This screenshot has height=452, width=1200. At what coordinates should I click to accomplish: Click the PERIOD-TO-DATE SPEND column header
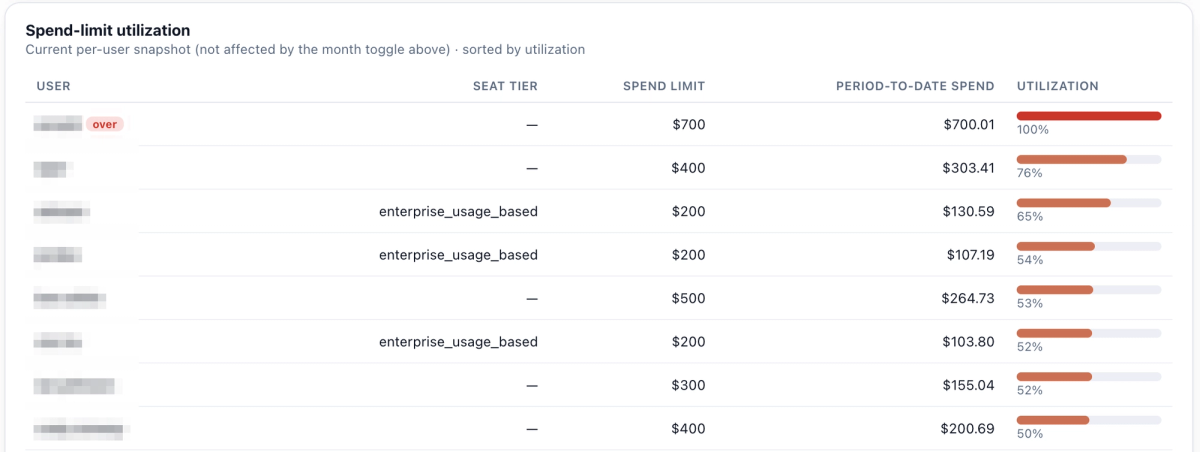tap(915, 86)
